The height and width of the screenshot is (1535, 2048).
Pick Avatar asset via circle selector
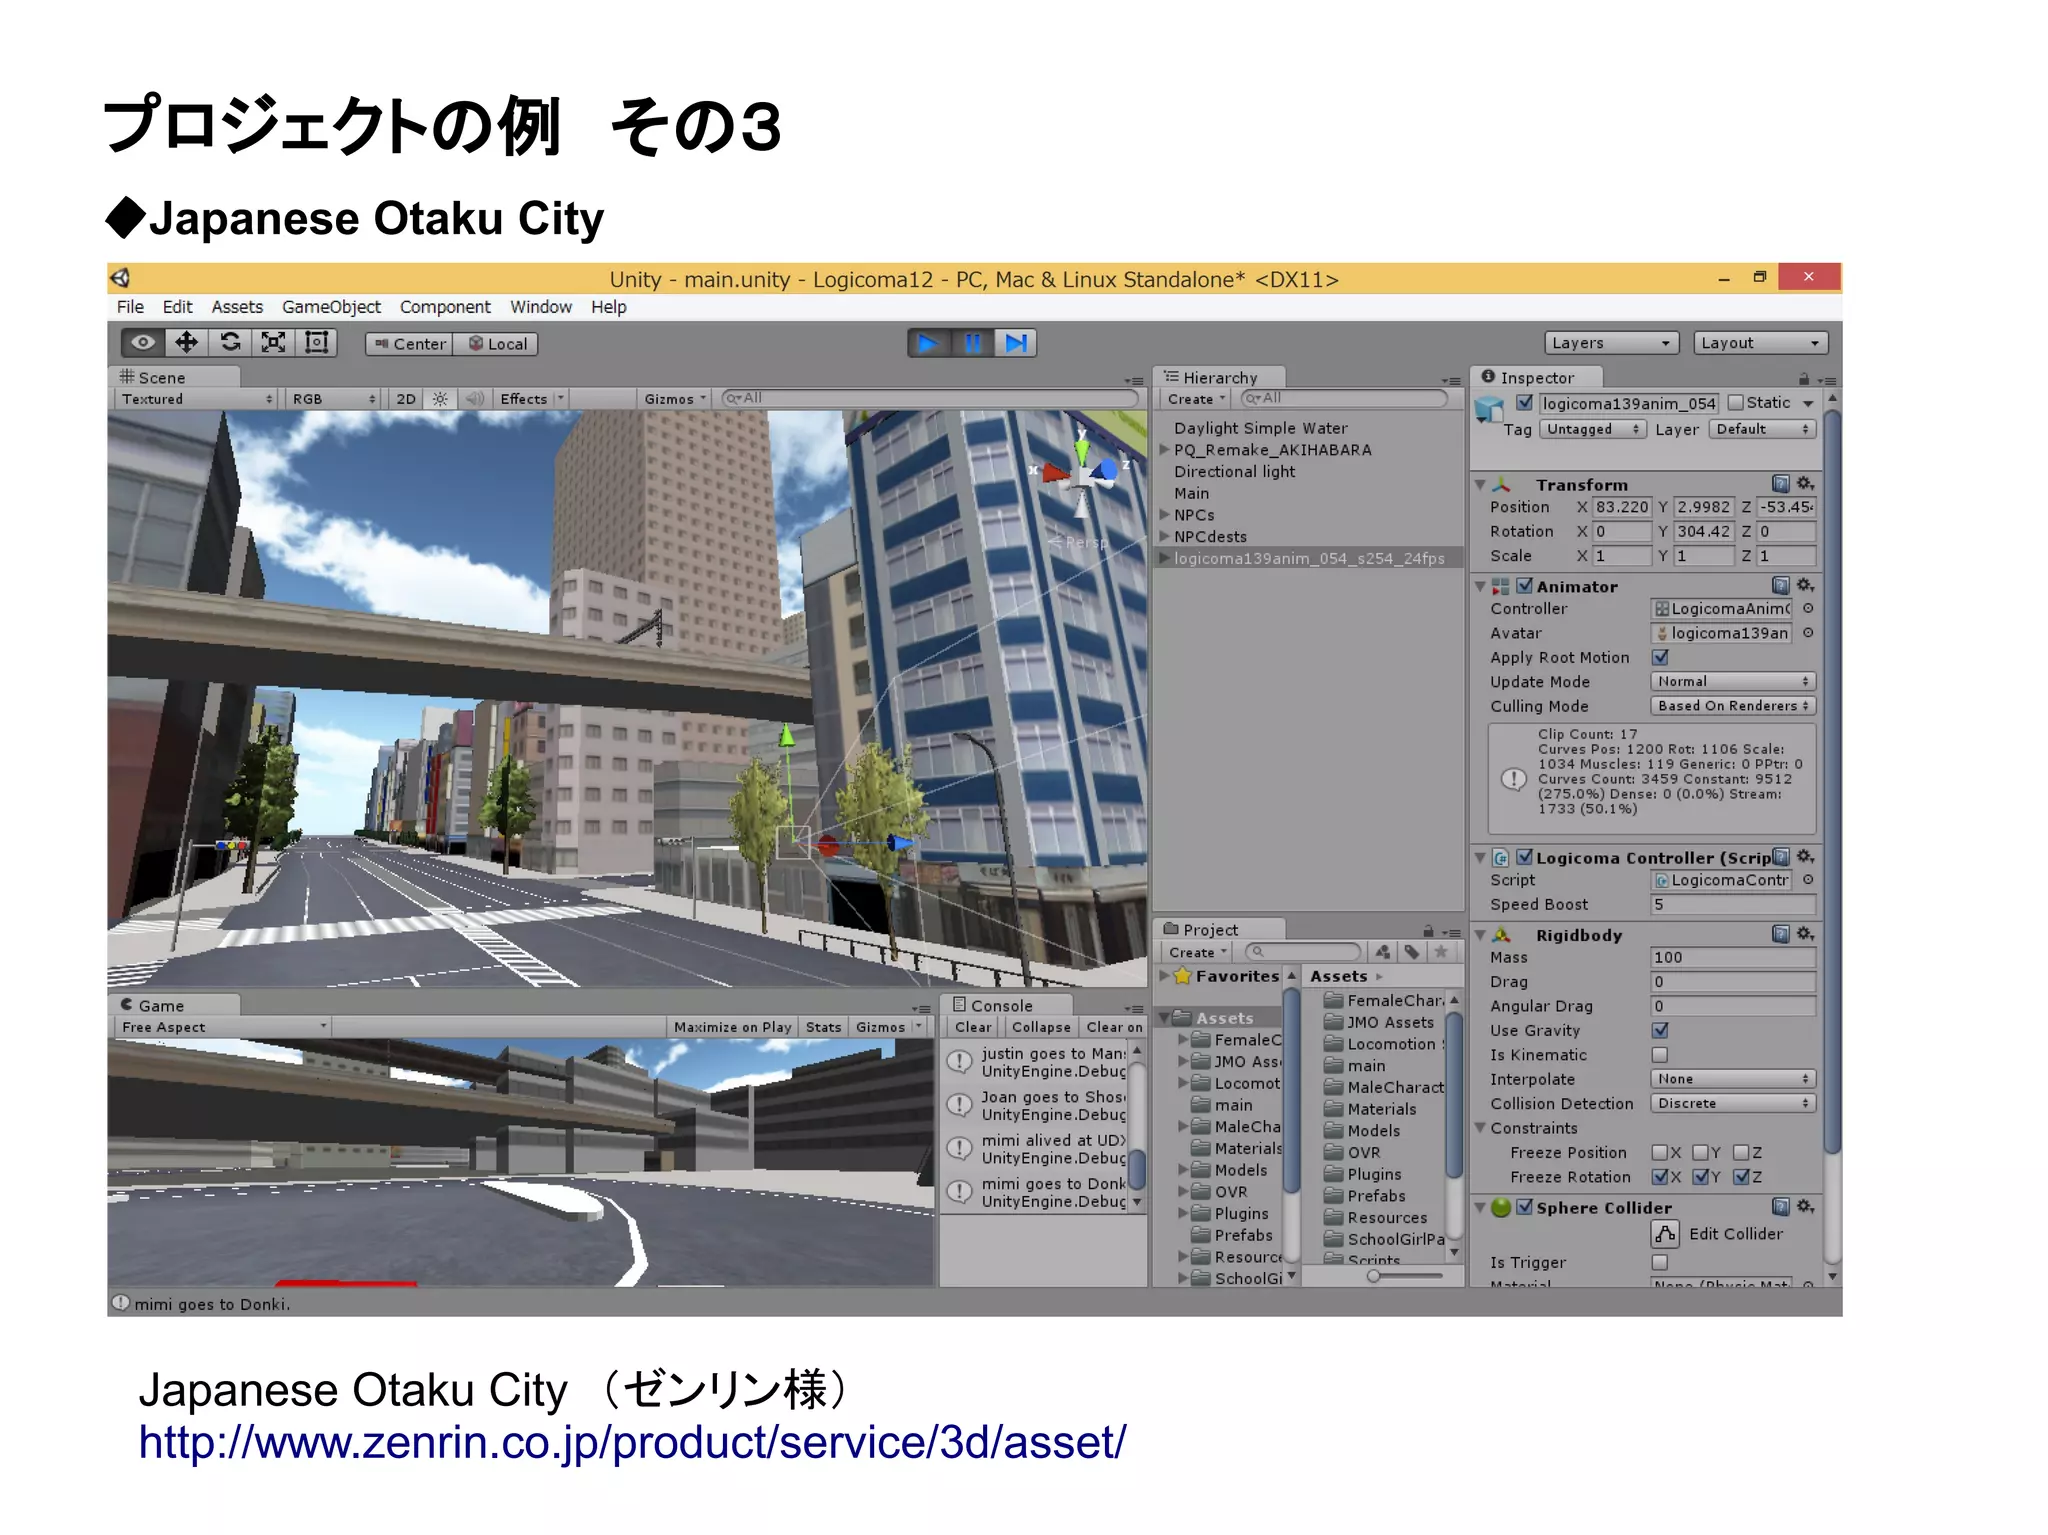click(x=1808, y=633)
